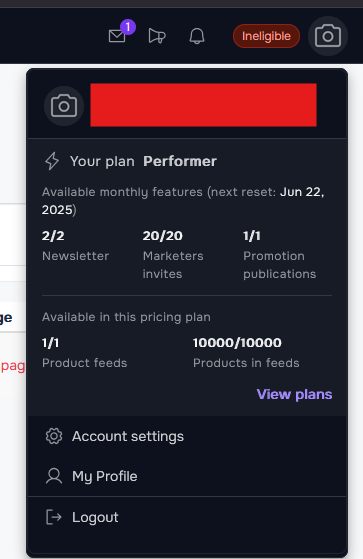363x559 pixels.
Task: Click the purple unread message badge
Action: click(x=128, y=27)
